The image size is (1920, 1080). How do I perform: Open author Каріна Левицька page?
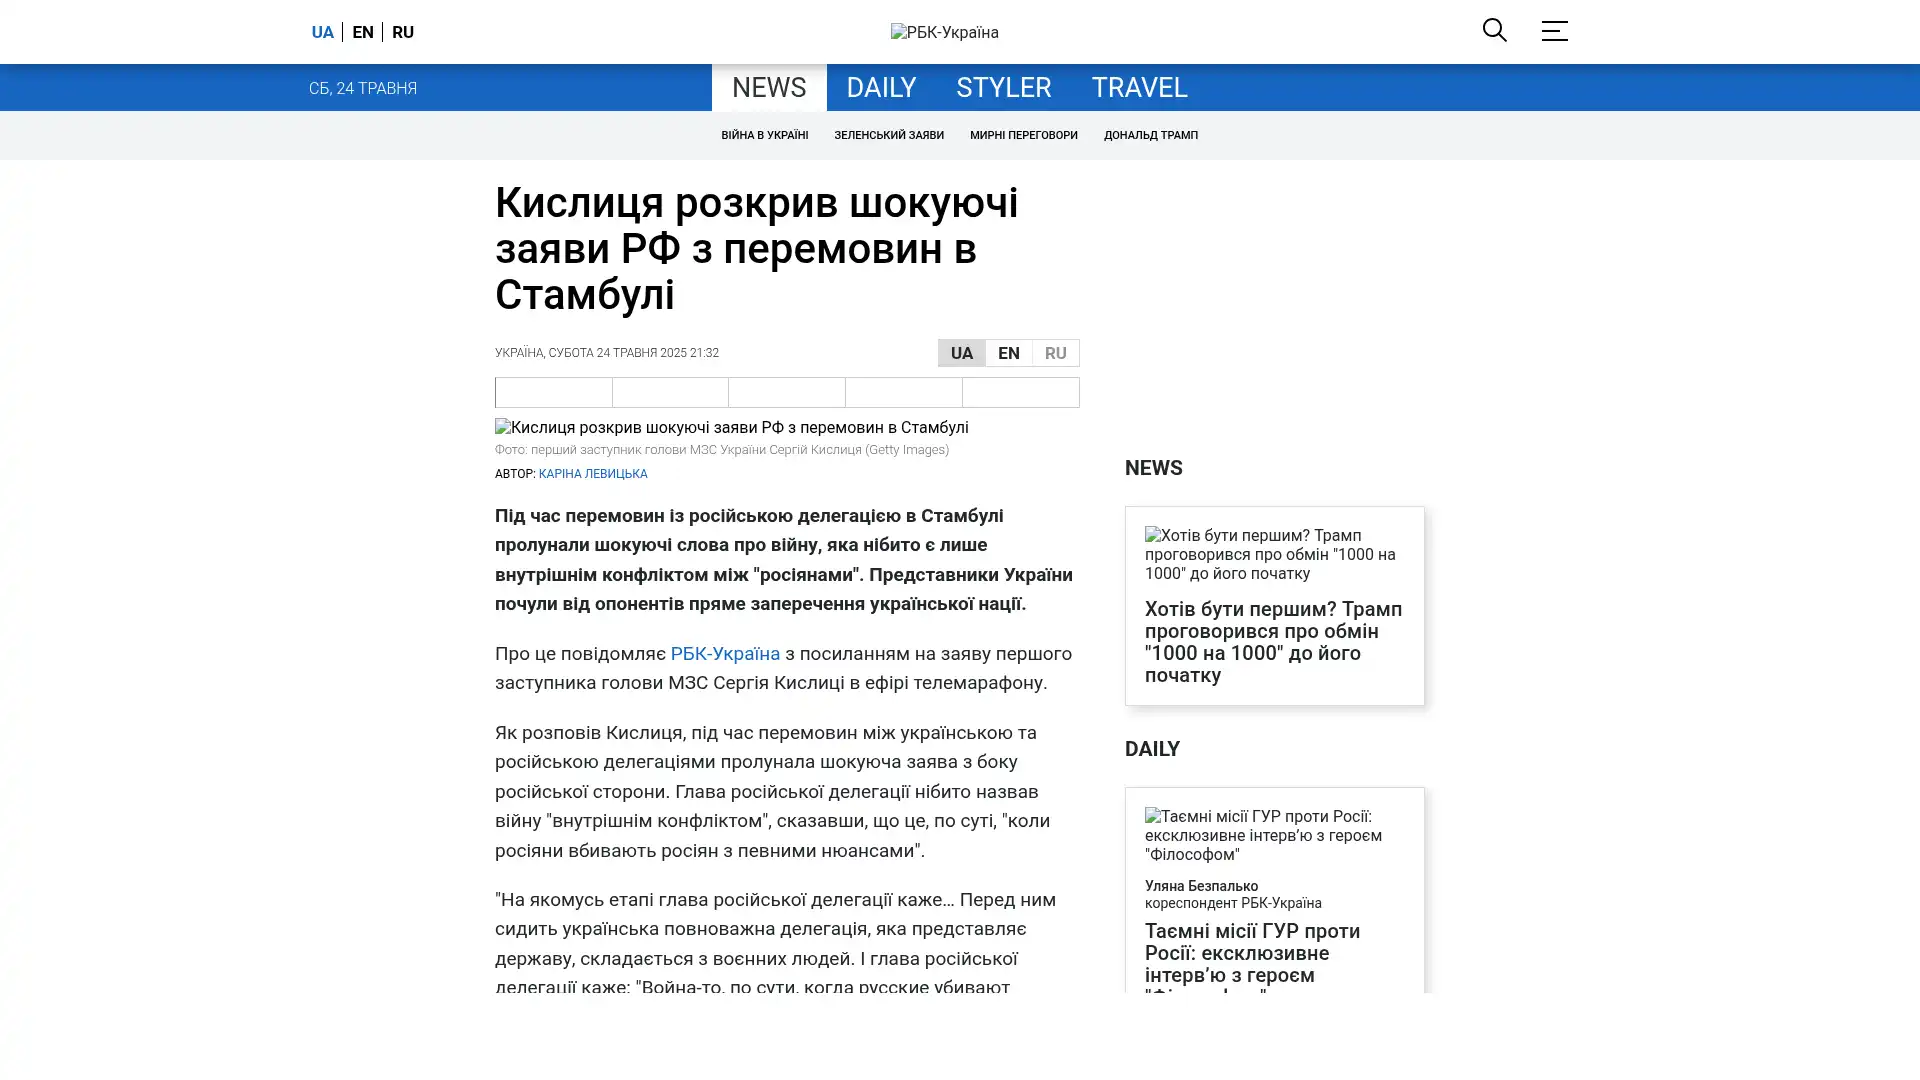pyautogui.click(x=592, y=474)
